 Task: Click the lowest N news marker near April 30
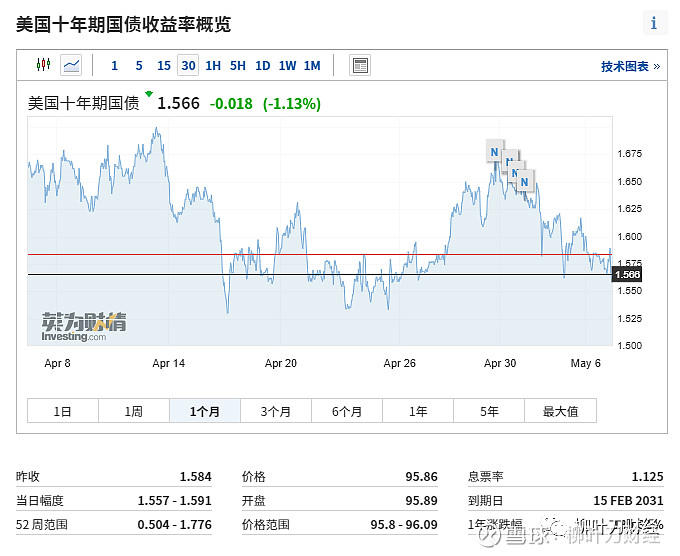(523, 181)
